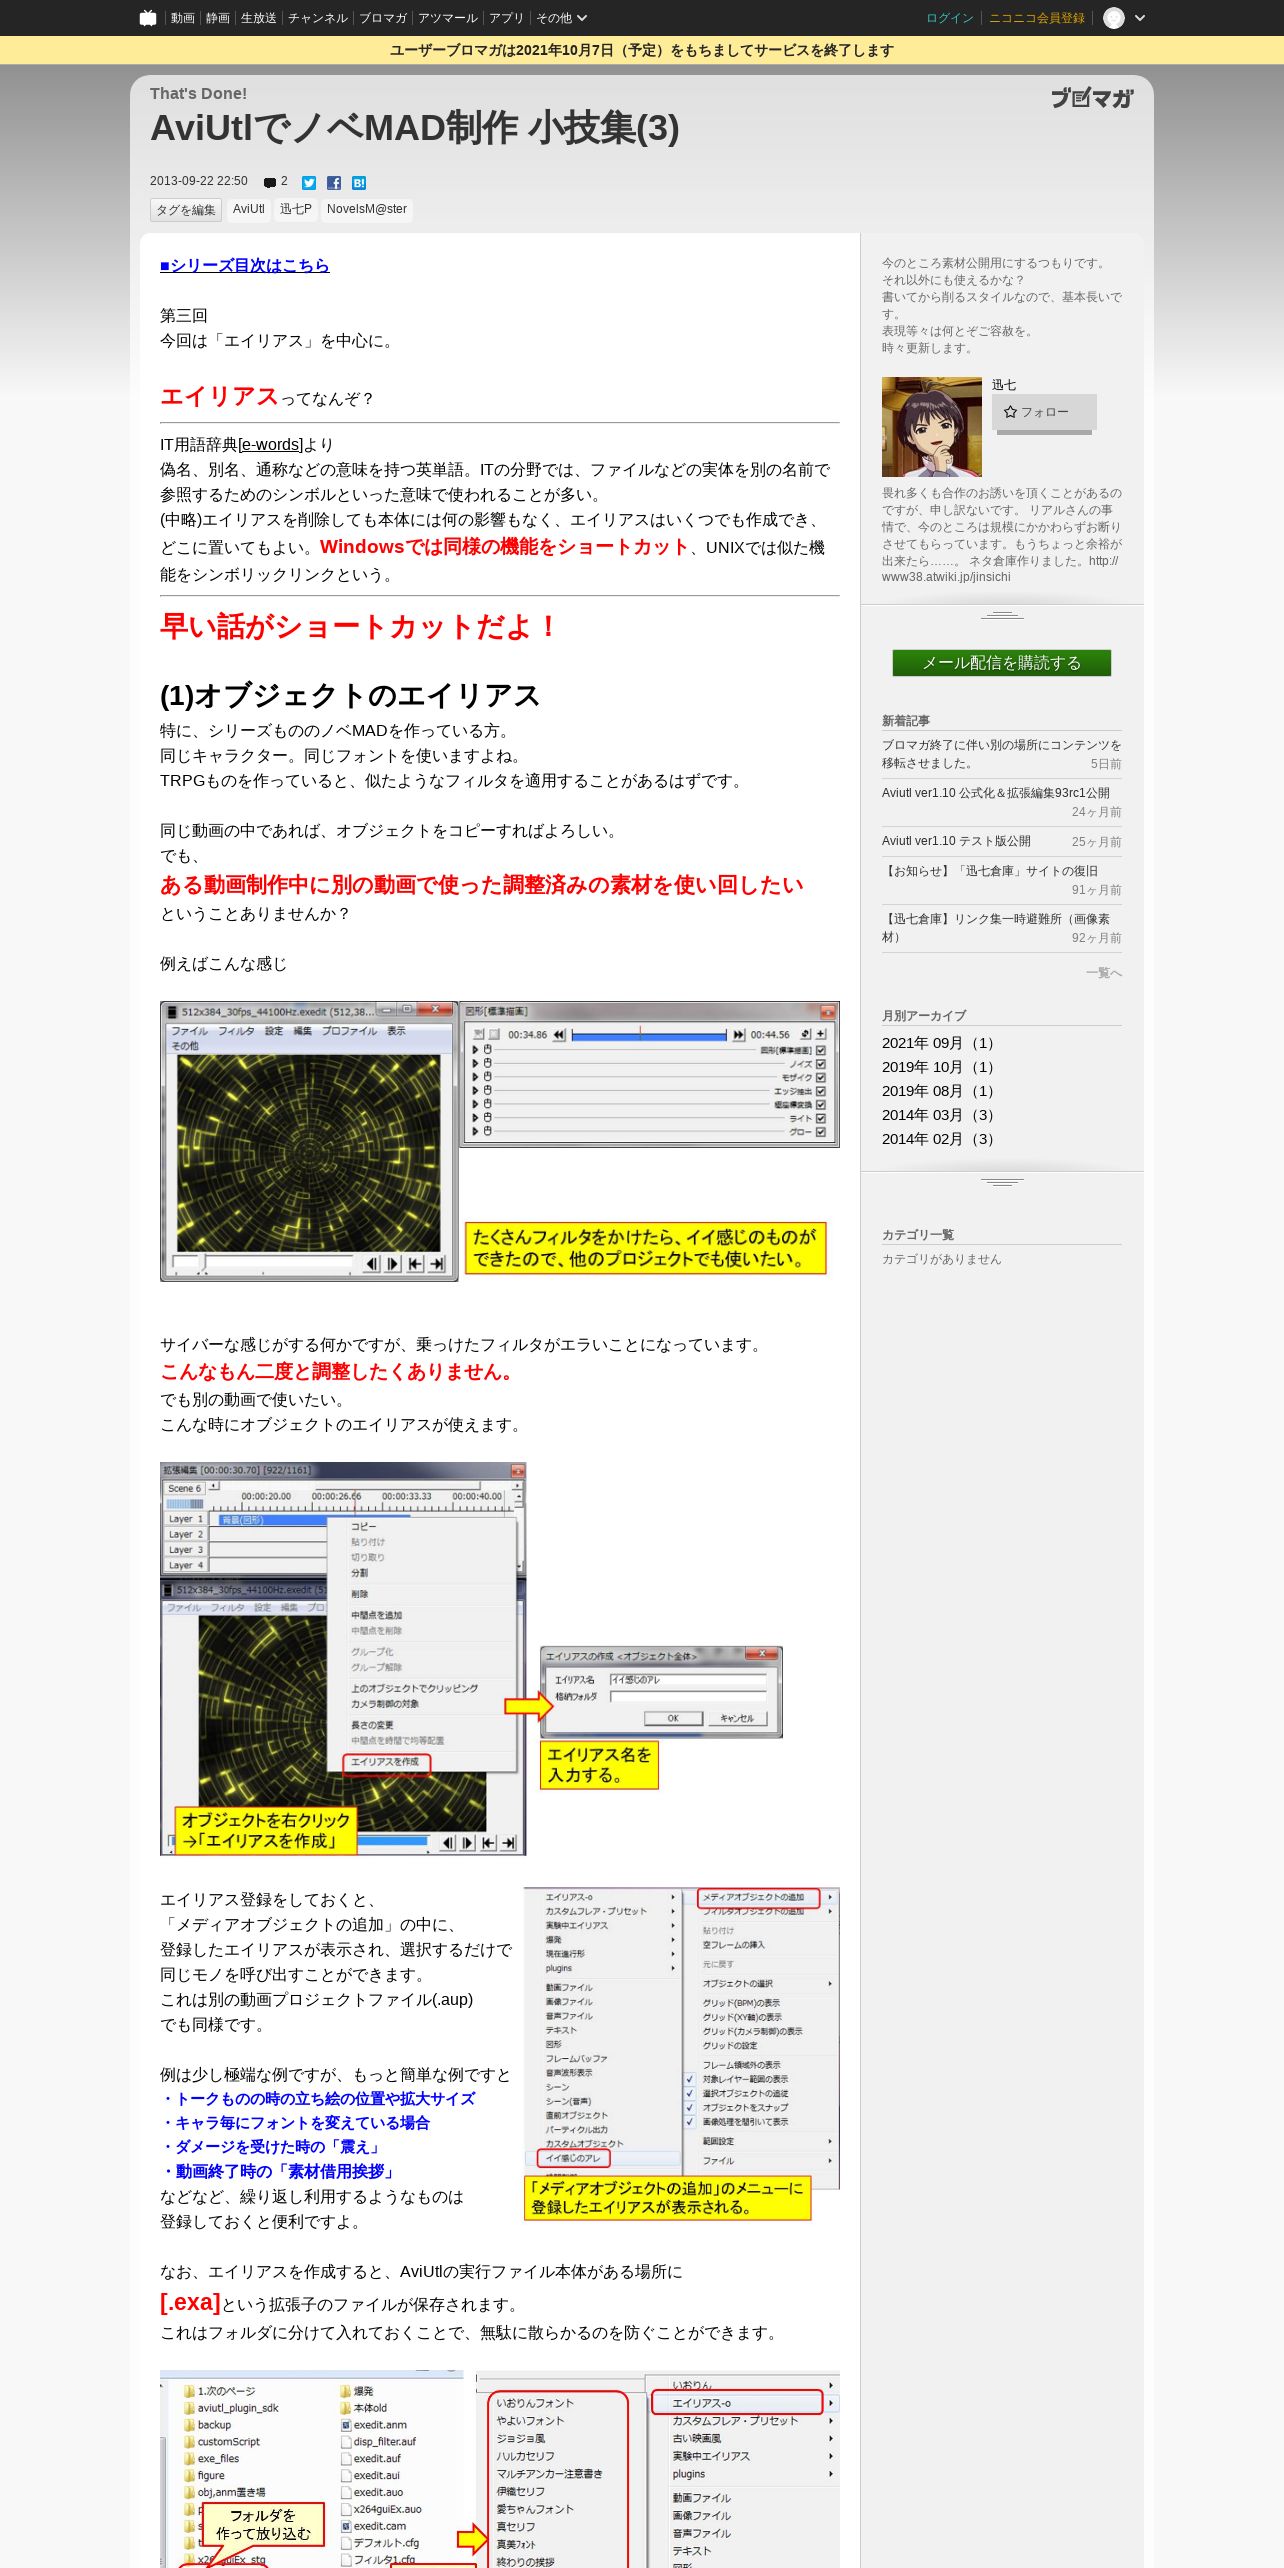Screen dimensions: 1284x2568
Task: Open the AviUtl tag
Action: [249, 209]
